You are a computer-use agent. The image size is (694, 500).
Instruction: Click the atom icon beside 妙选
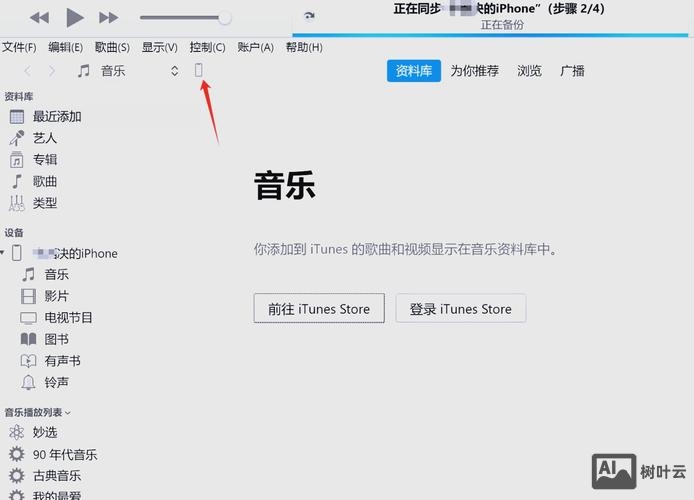(17, 432)
